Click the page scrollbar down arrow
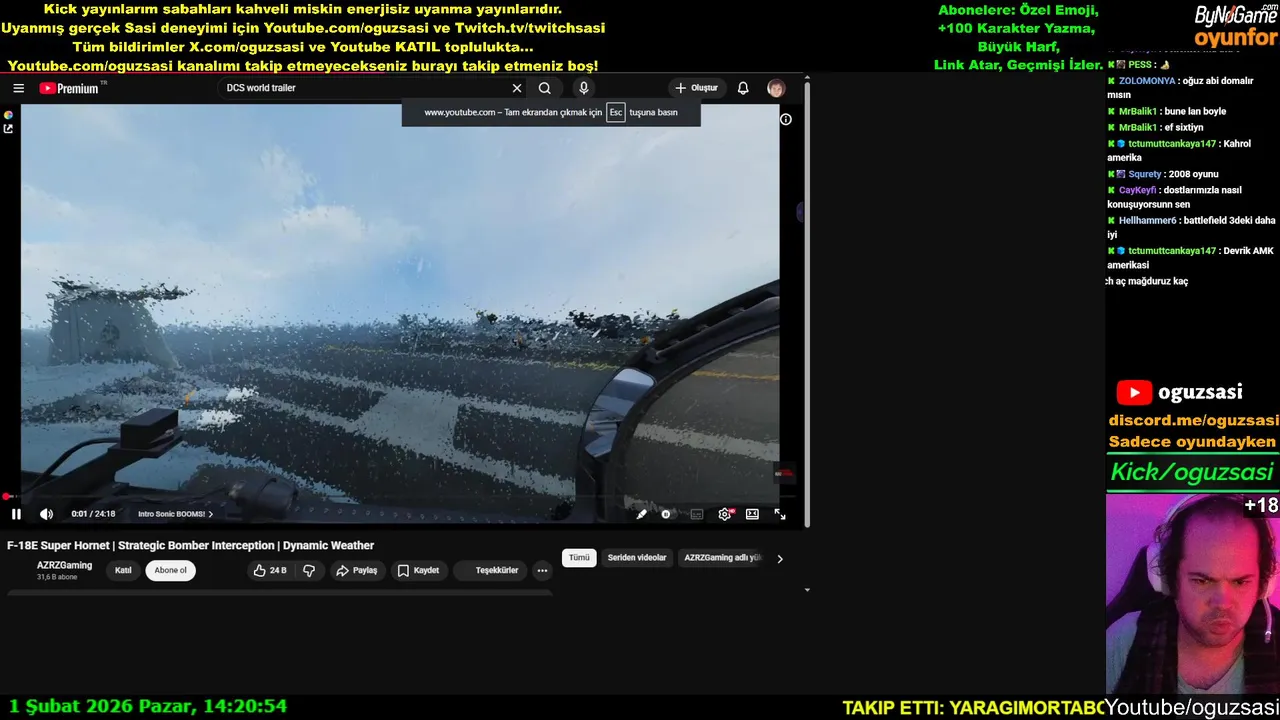 coord(806,589)
